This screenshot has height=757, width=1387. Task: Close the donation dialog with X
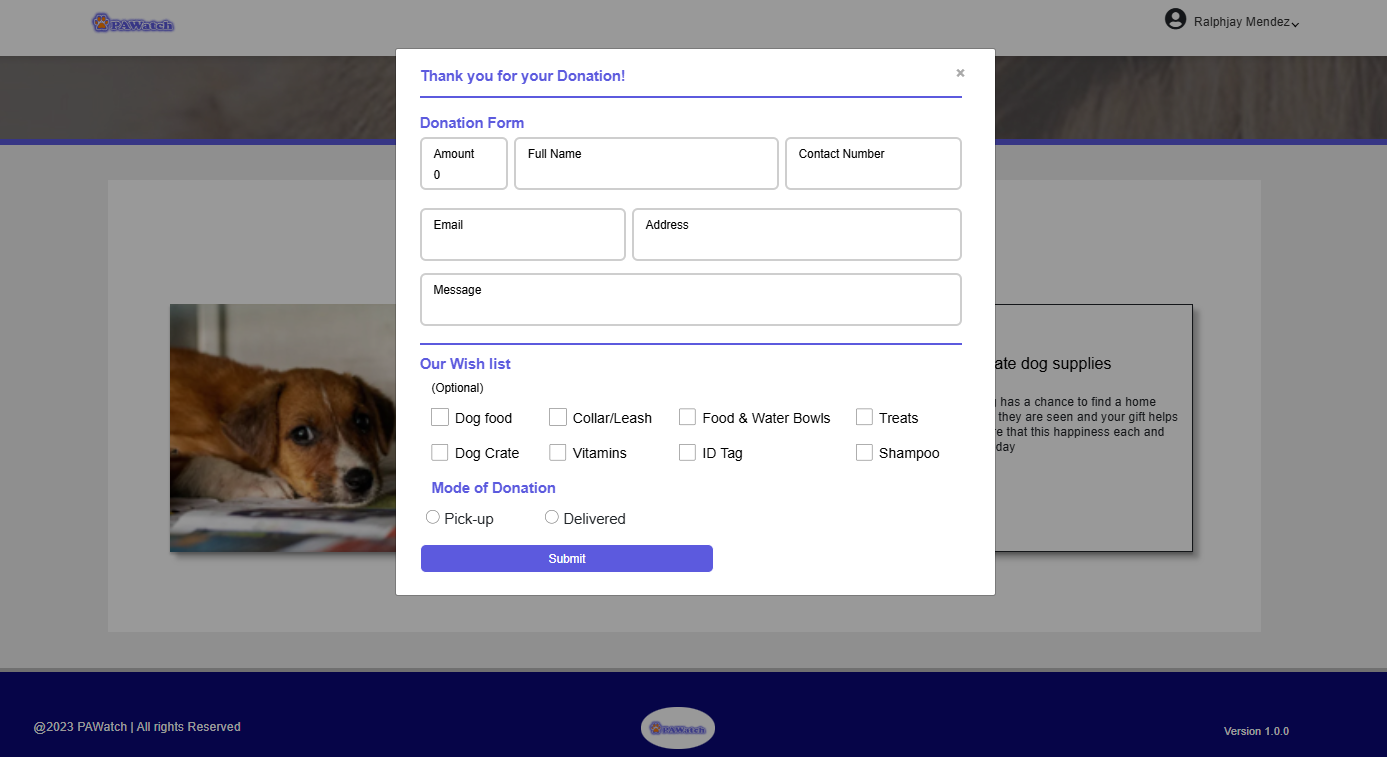point(960,73)
